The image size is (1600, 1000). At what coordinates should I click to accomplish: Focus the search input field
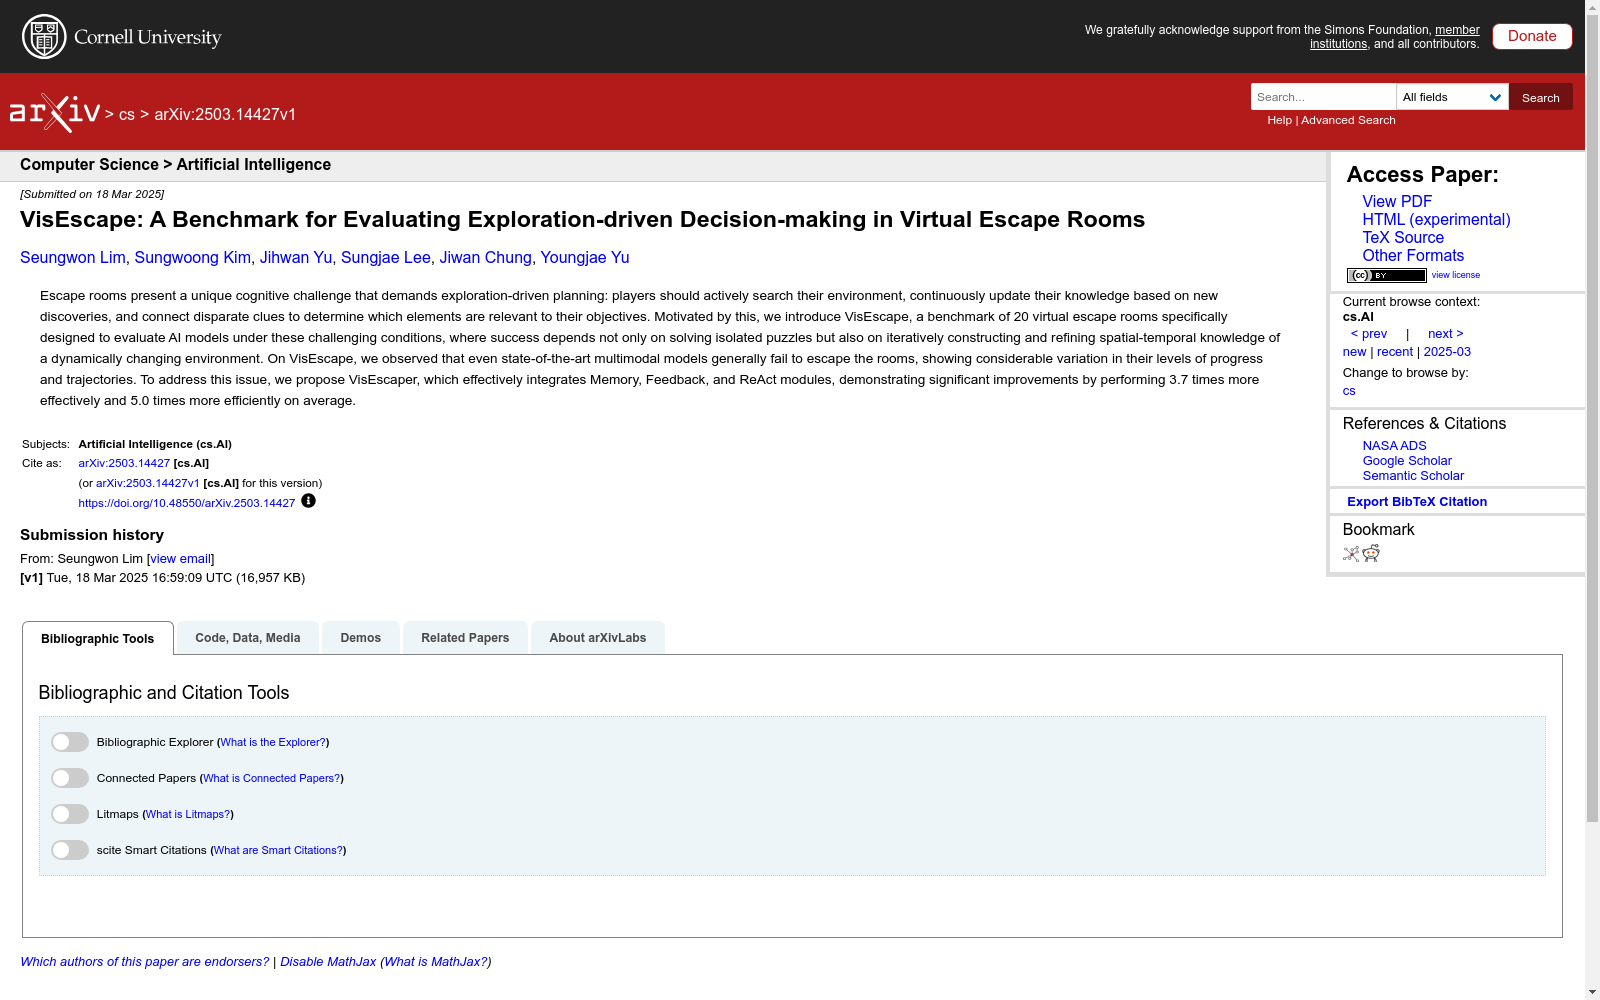[x=1323, y=97]
